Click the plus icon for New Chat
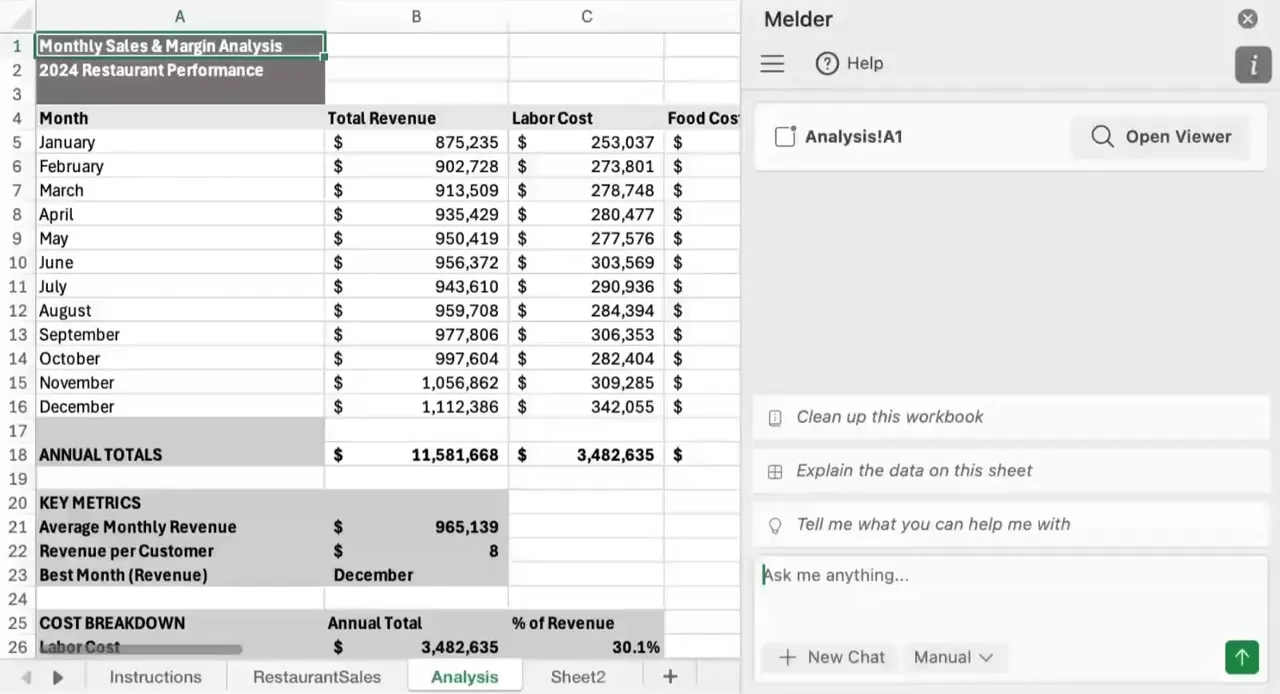1280x694 pixels. [787, 657]
